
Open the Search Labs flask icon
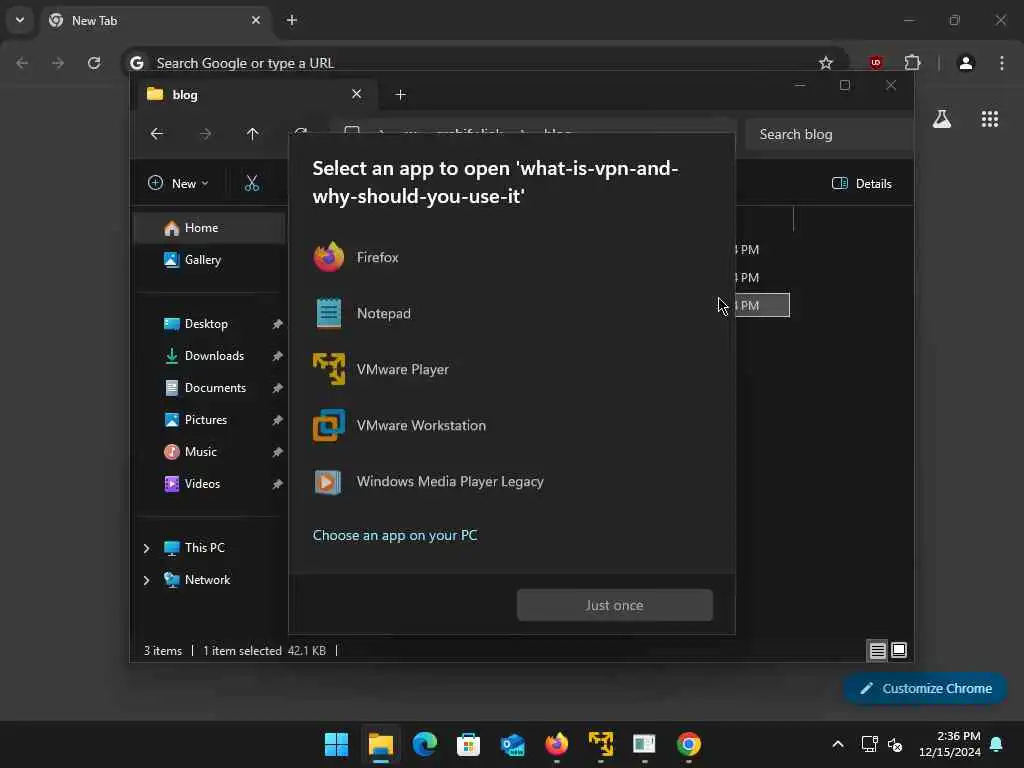[x=942, y=119]
